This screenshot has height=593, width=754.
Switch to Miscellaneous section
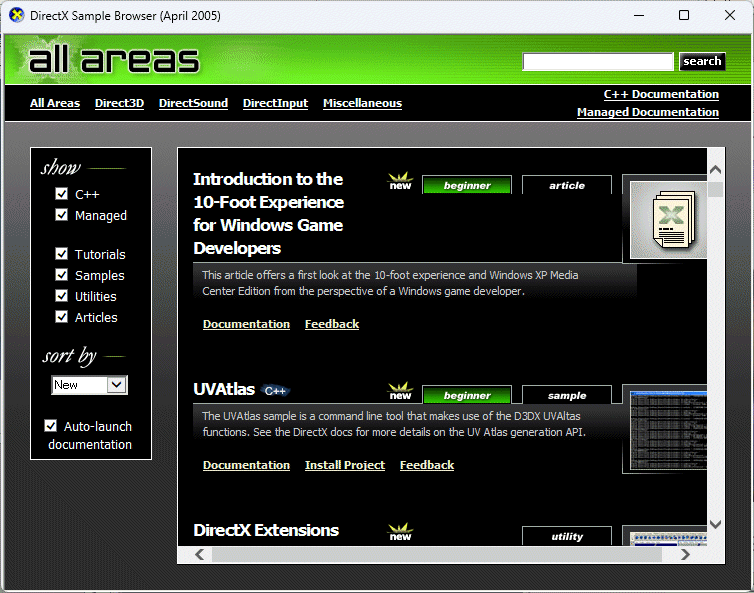click(x=362, y=103)
